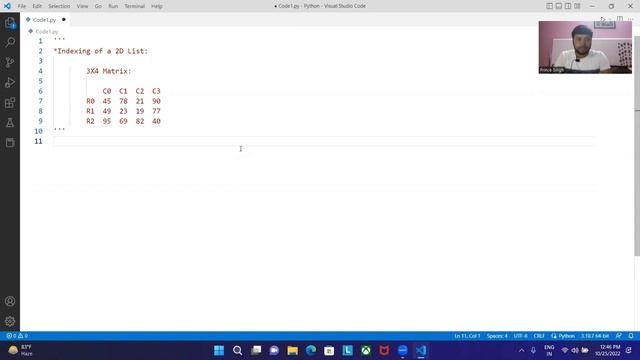Screen dimensions: 640x360
Task: Select the Code1.py editor tab
Action: click(x=44, y=20)
